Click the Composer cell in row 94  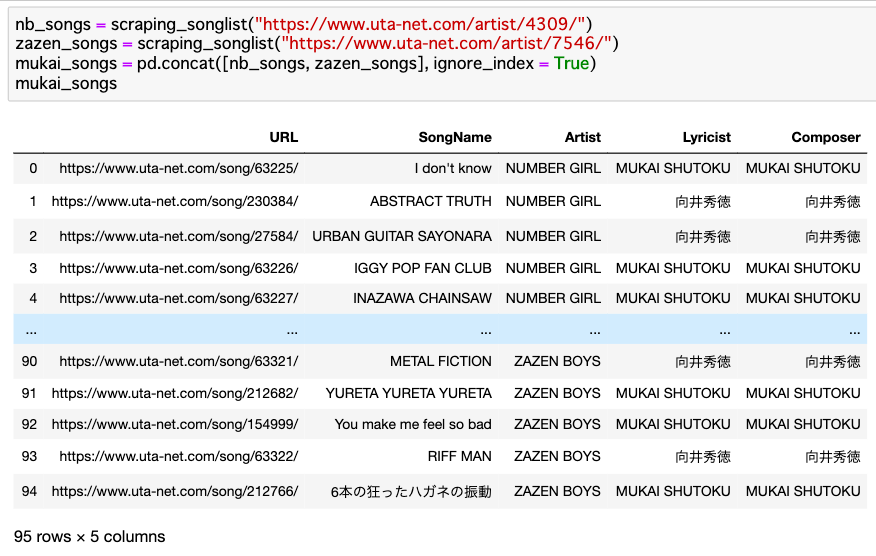(x=803, y=491)
